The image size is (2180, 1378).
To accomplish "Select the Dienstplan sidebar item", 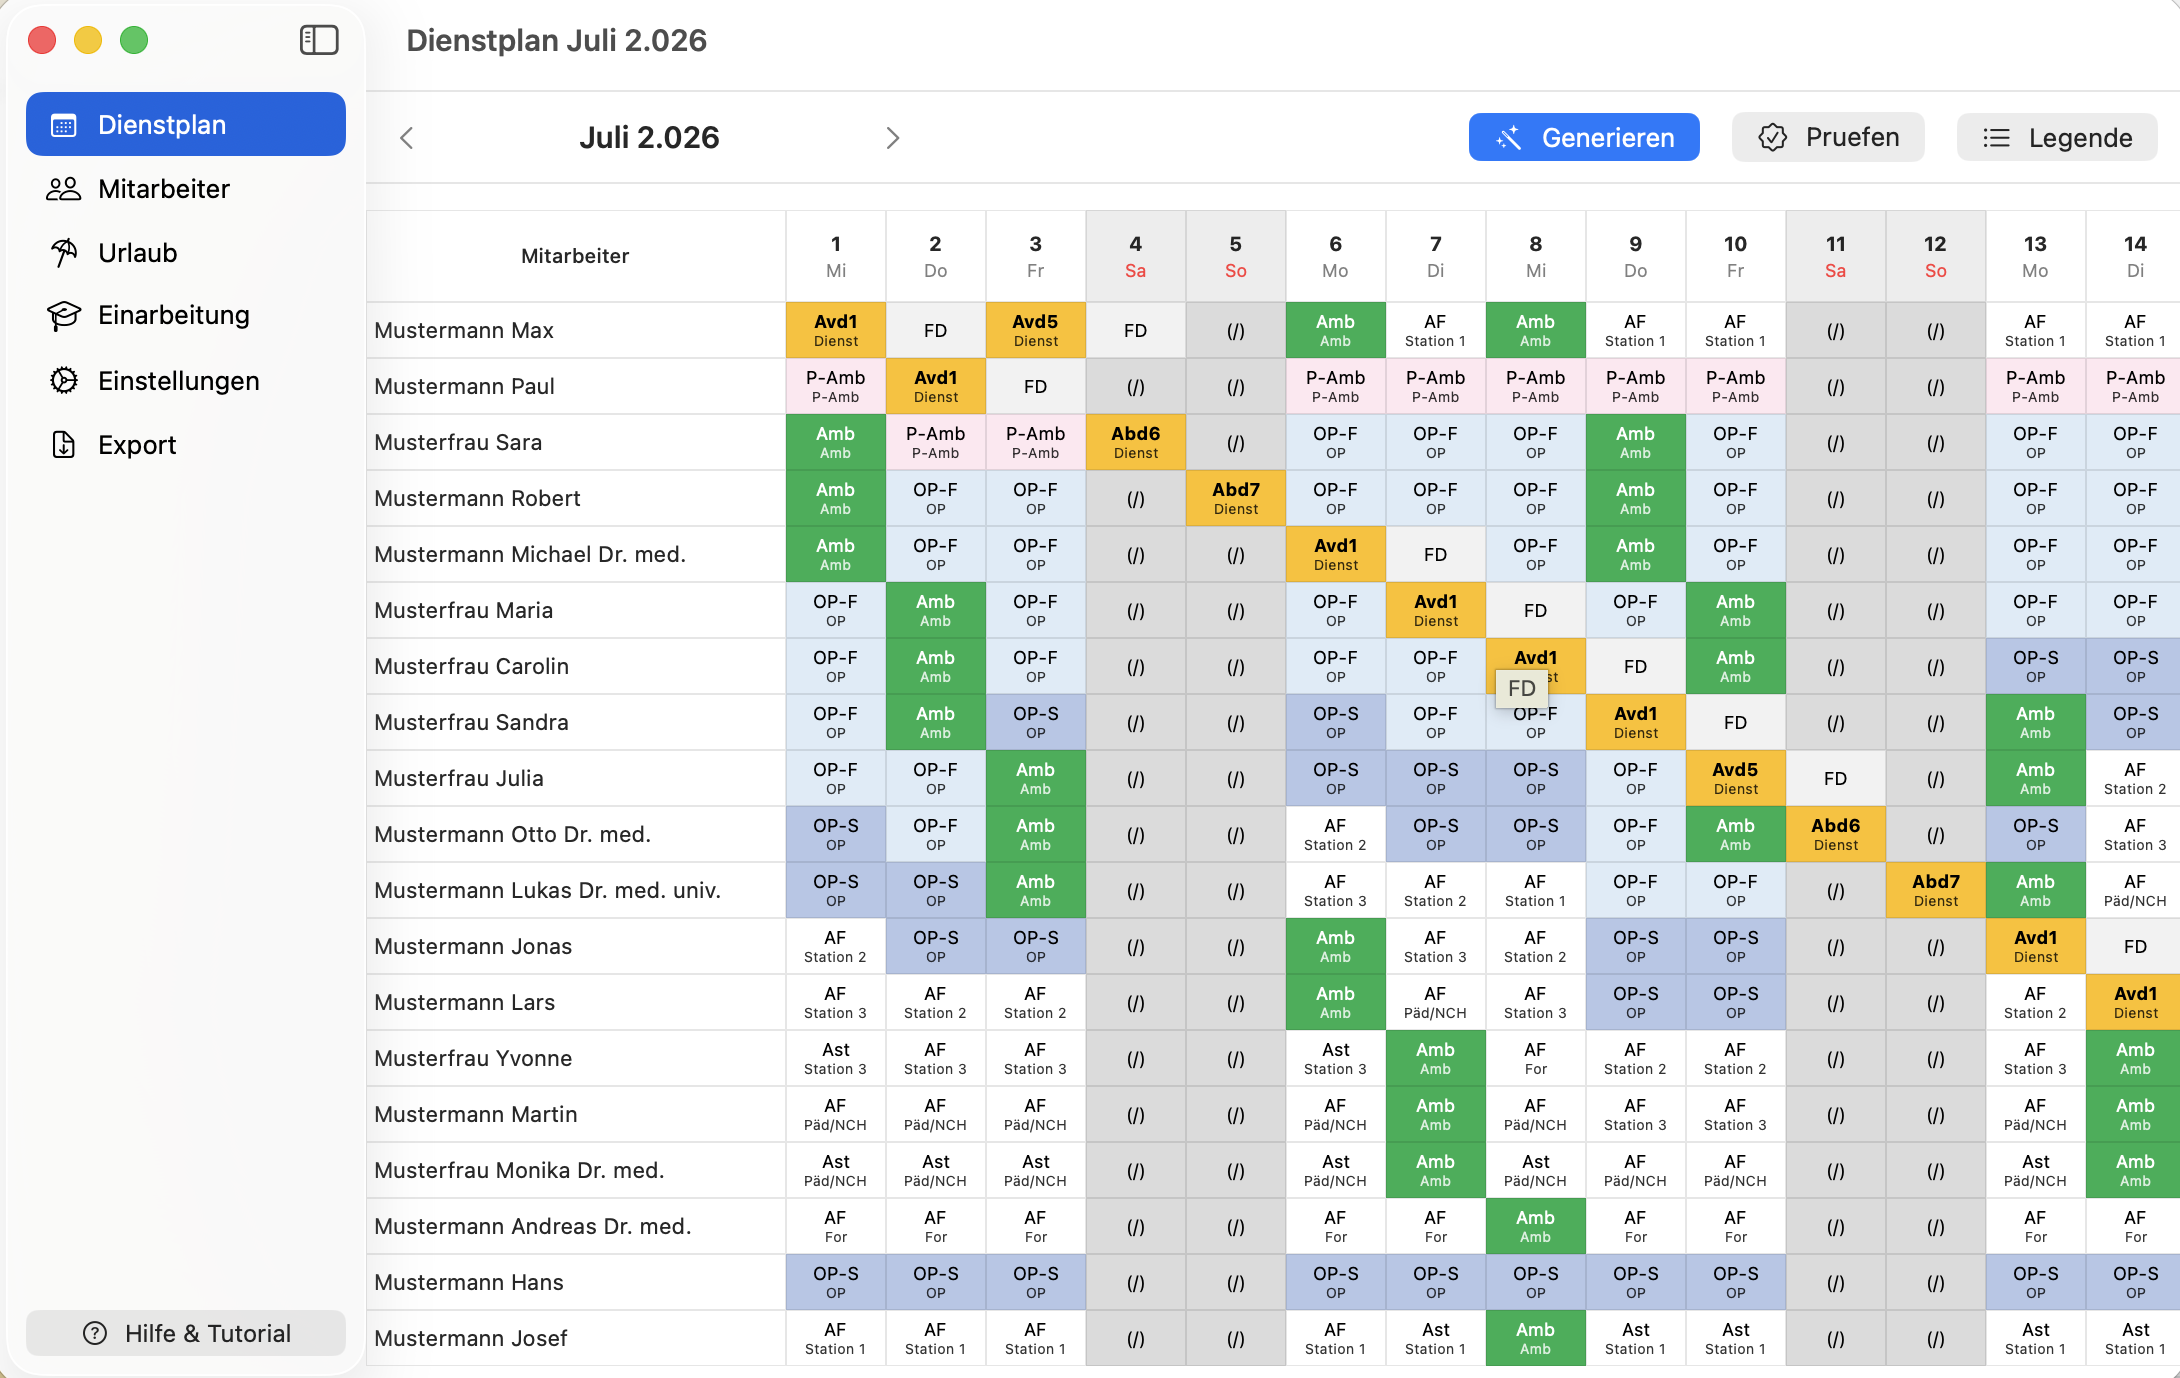I will pyautogui.click(x=186, y=124).
